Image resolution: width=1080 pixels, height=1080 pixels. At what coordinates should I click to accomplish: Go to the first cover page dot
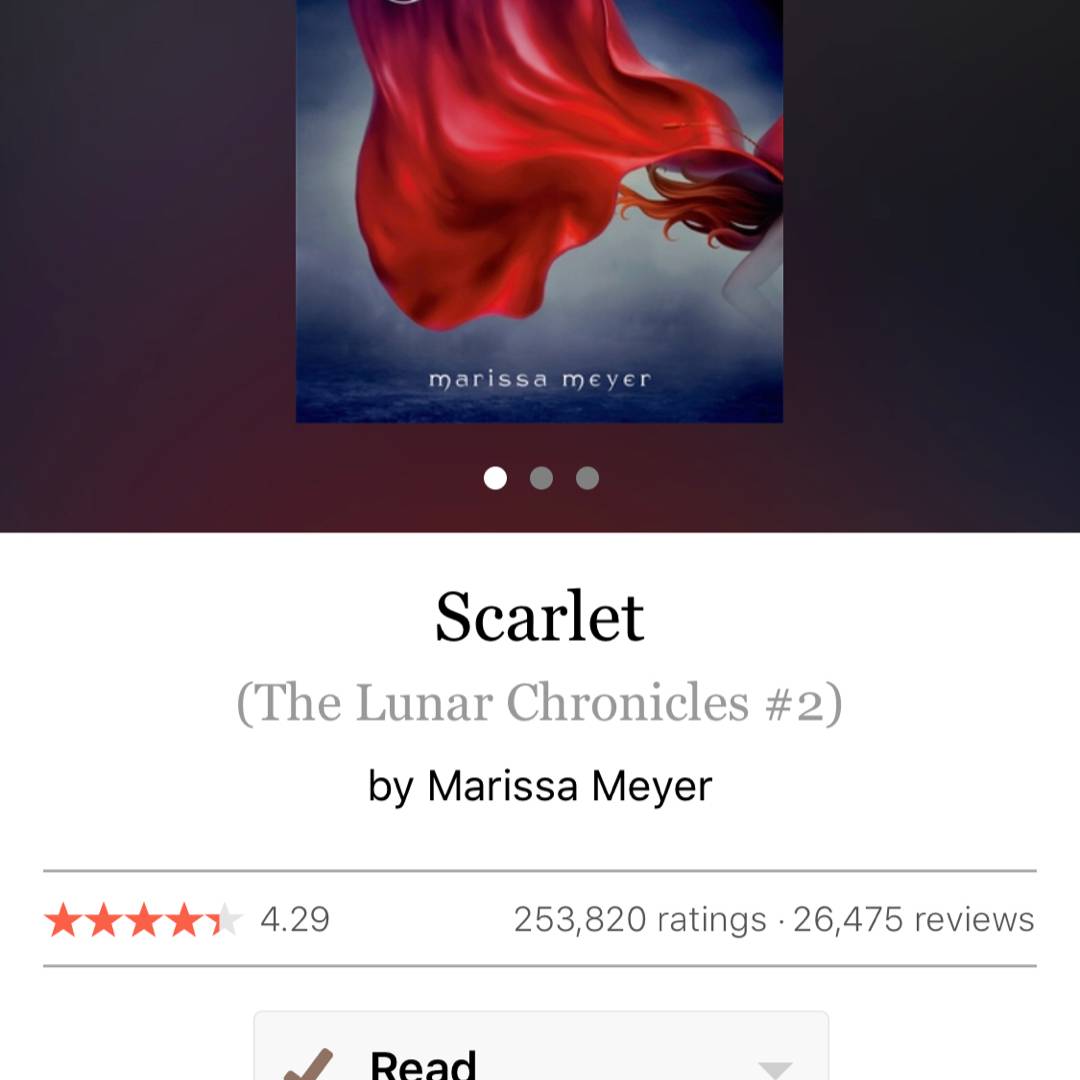point(495,477)
